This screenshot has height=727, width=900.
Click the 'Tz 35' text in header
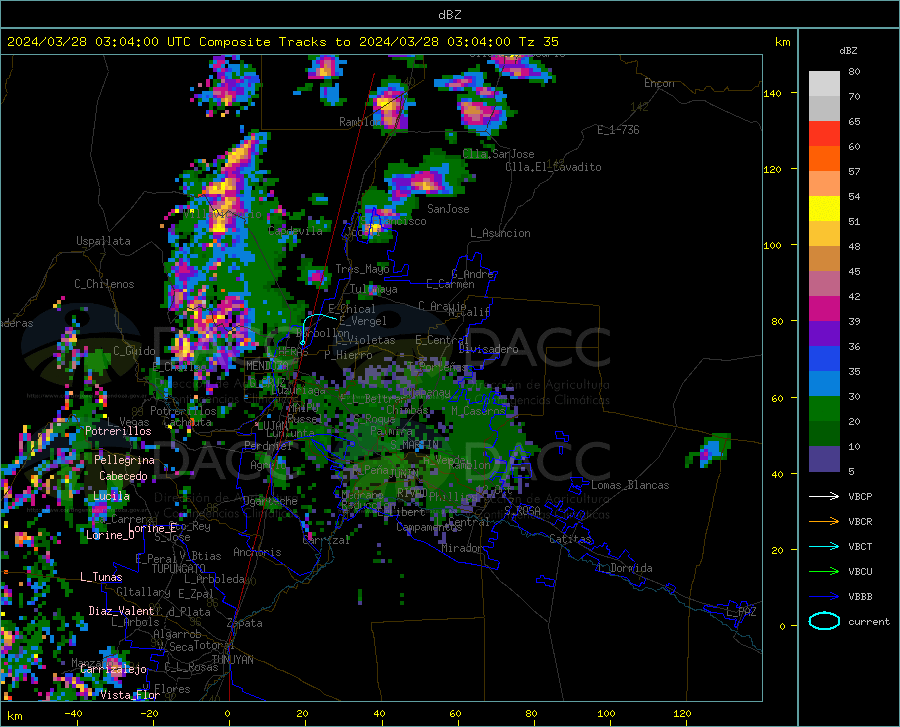538,42
